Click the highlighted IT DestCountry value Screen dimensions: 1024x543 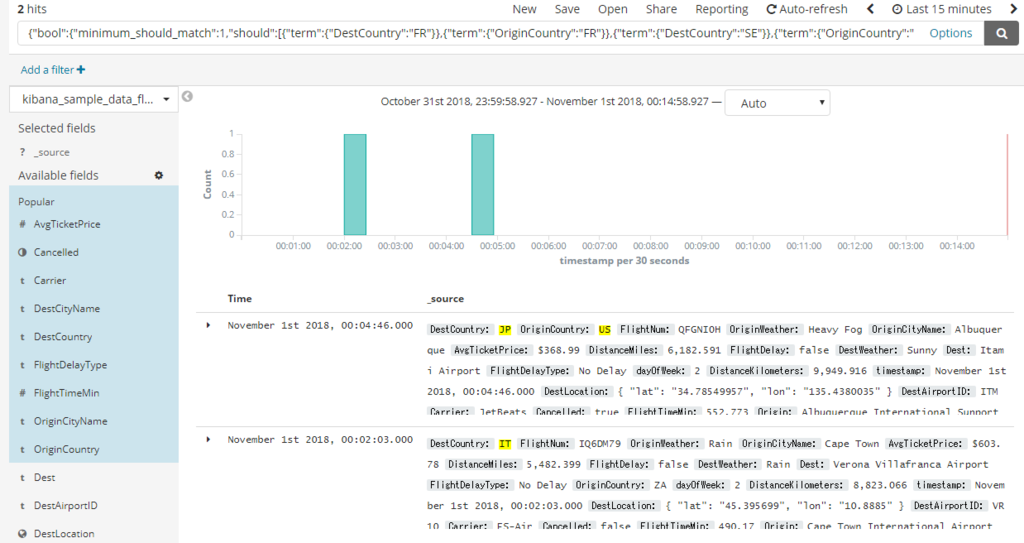click(505, 444)
